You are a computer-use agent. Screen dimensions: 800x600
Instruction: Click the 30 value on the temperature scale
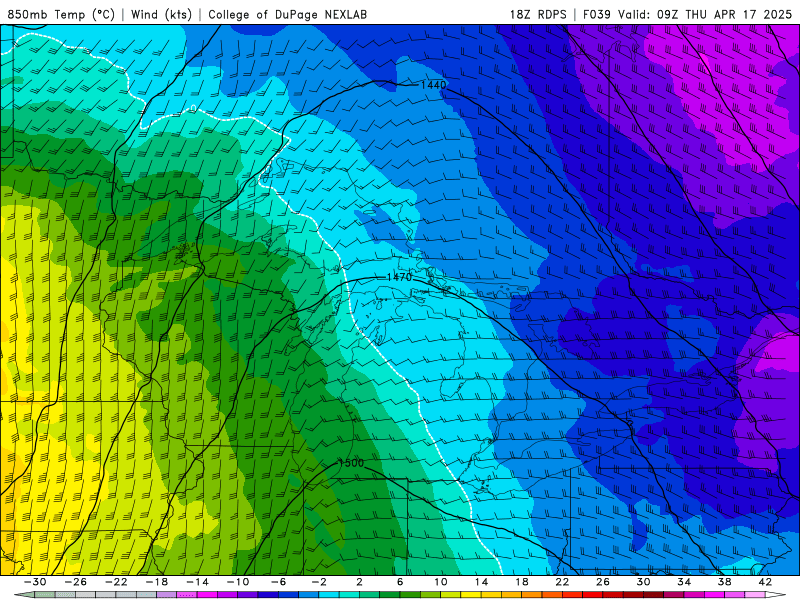click(643, 582)
